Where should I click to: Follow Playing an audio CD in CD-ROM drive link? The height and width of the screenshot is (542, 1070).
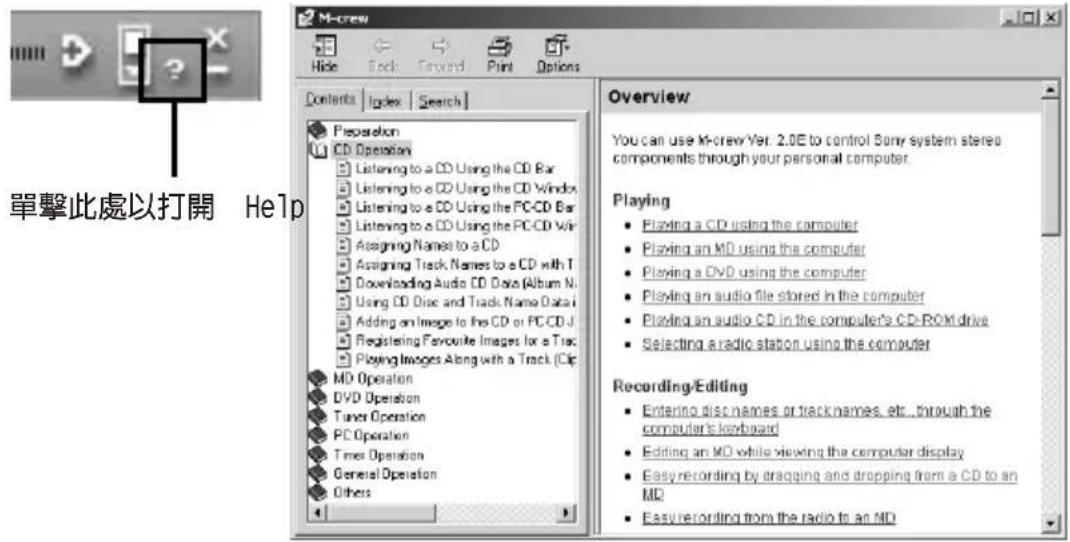click(x=815, y=319)
